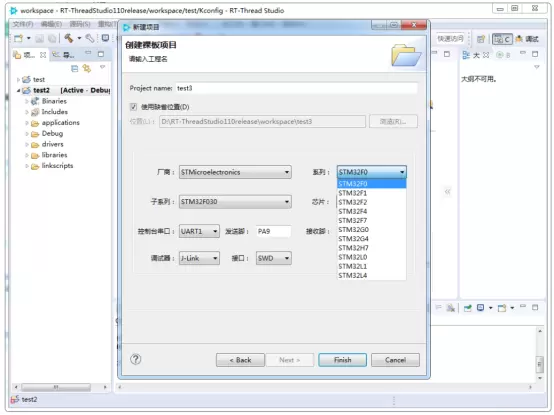Select the Debug folder in tree
This screenshot has height=415, width=554.
click(x=52, y=134)
